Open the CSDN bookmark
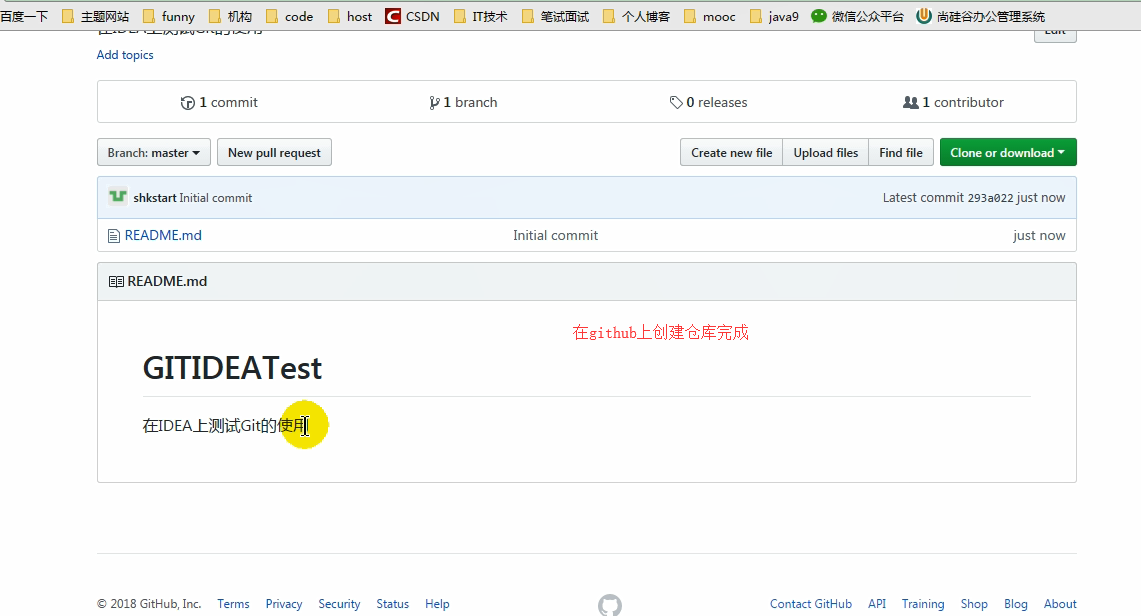Viewport: 1141px width, 616px height. coord(413,16)
